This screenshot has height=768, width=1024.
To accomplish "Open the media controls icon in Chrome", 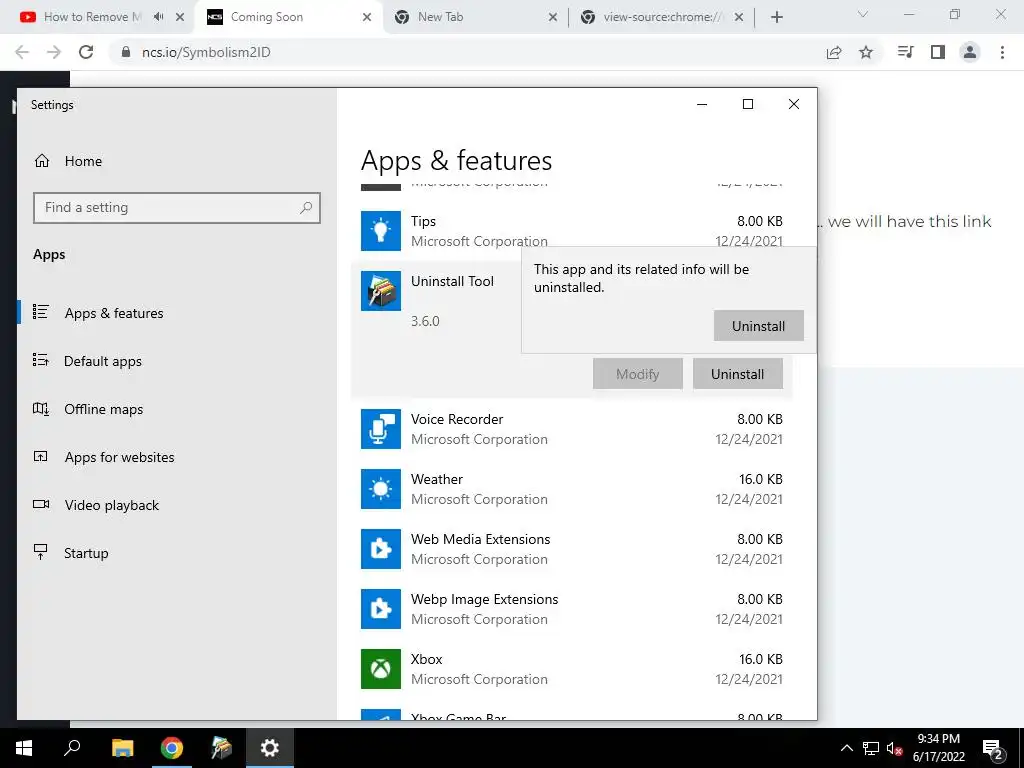I will point(905,52).
